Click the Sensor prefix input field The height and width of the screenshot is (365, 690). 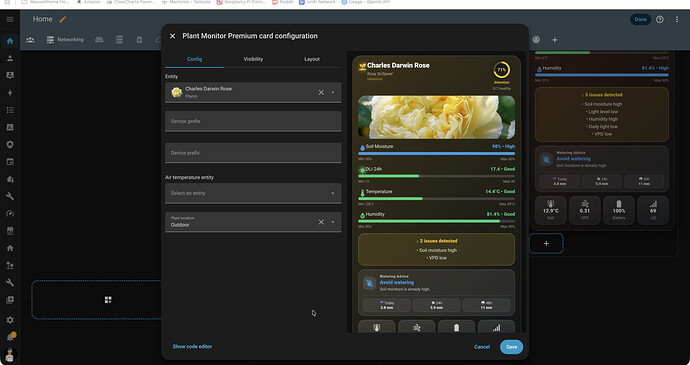[x=253, y=121]
